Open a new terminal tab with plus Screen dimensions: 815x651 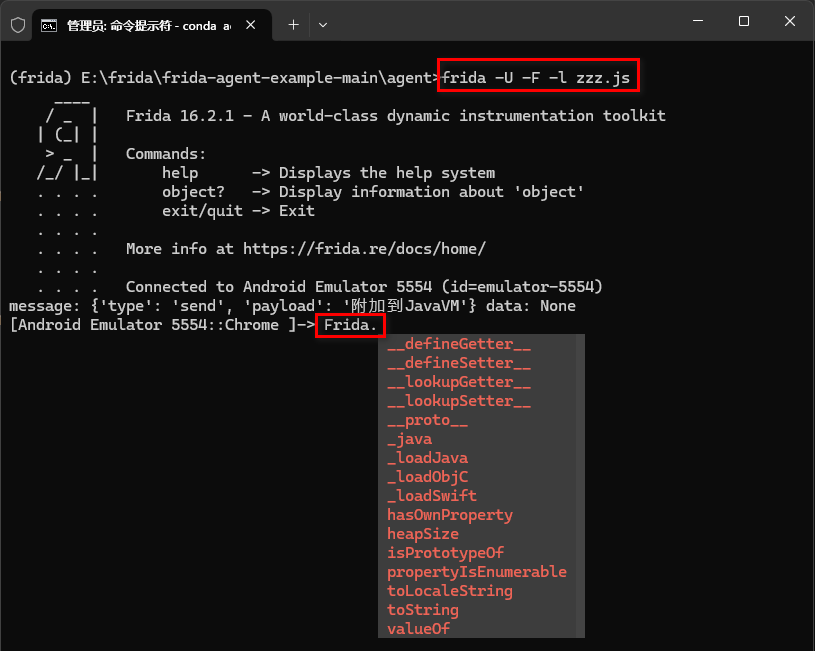click(294, 25)
